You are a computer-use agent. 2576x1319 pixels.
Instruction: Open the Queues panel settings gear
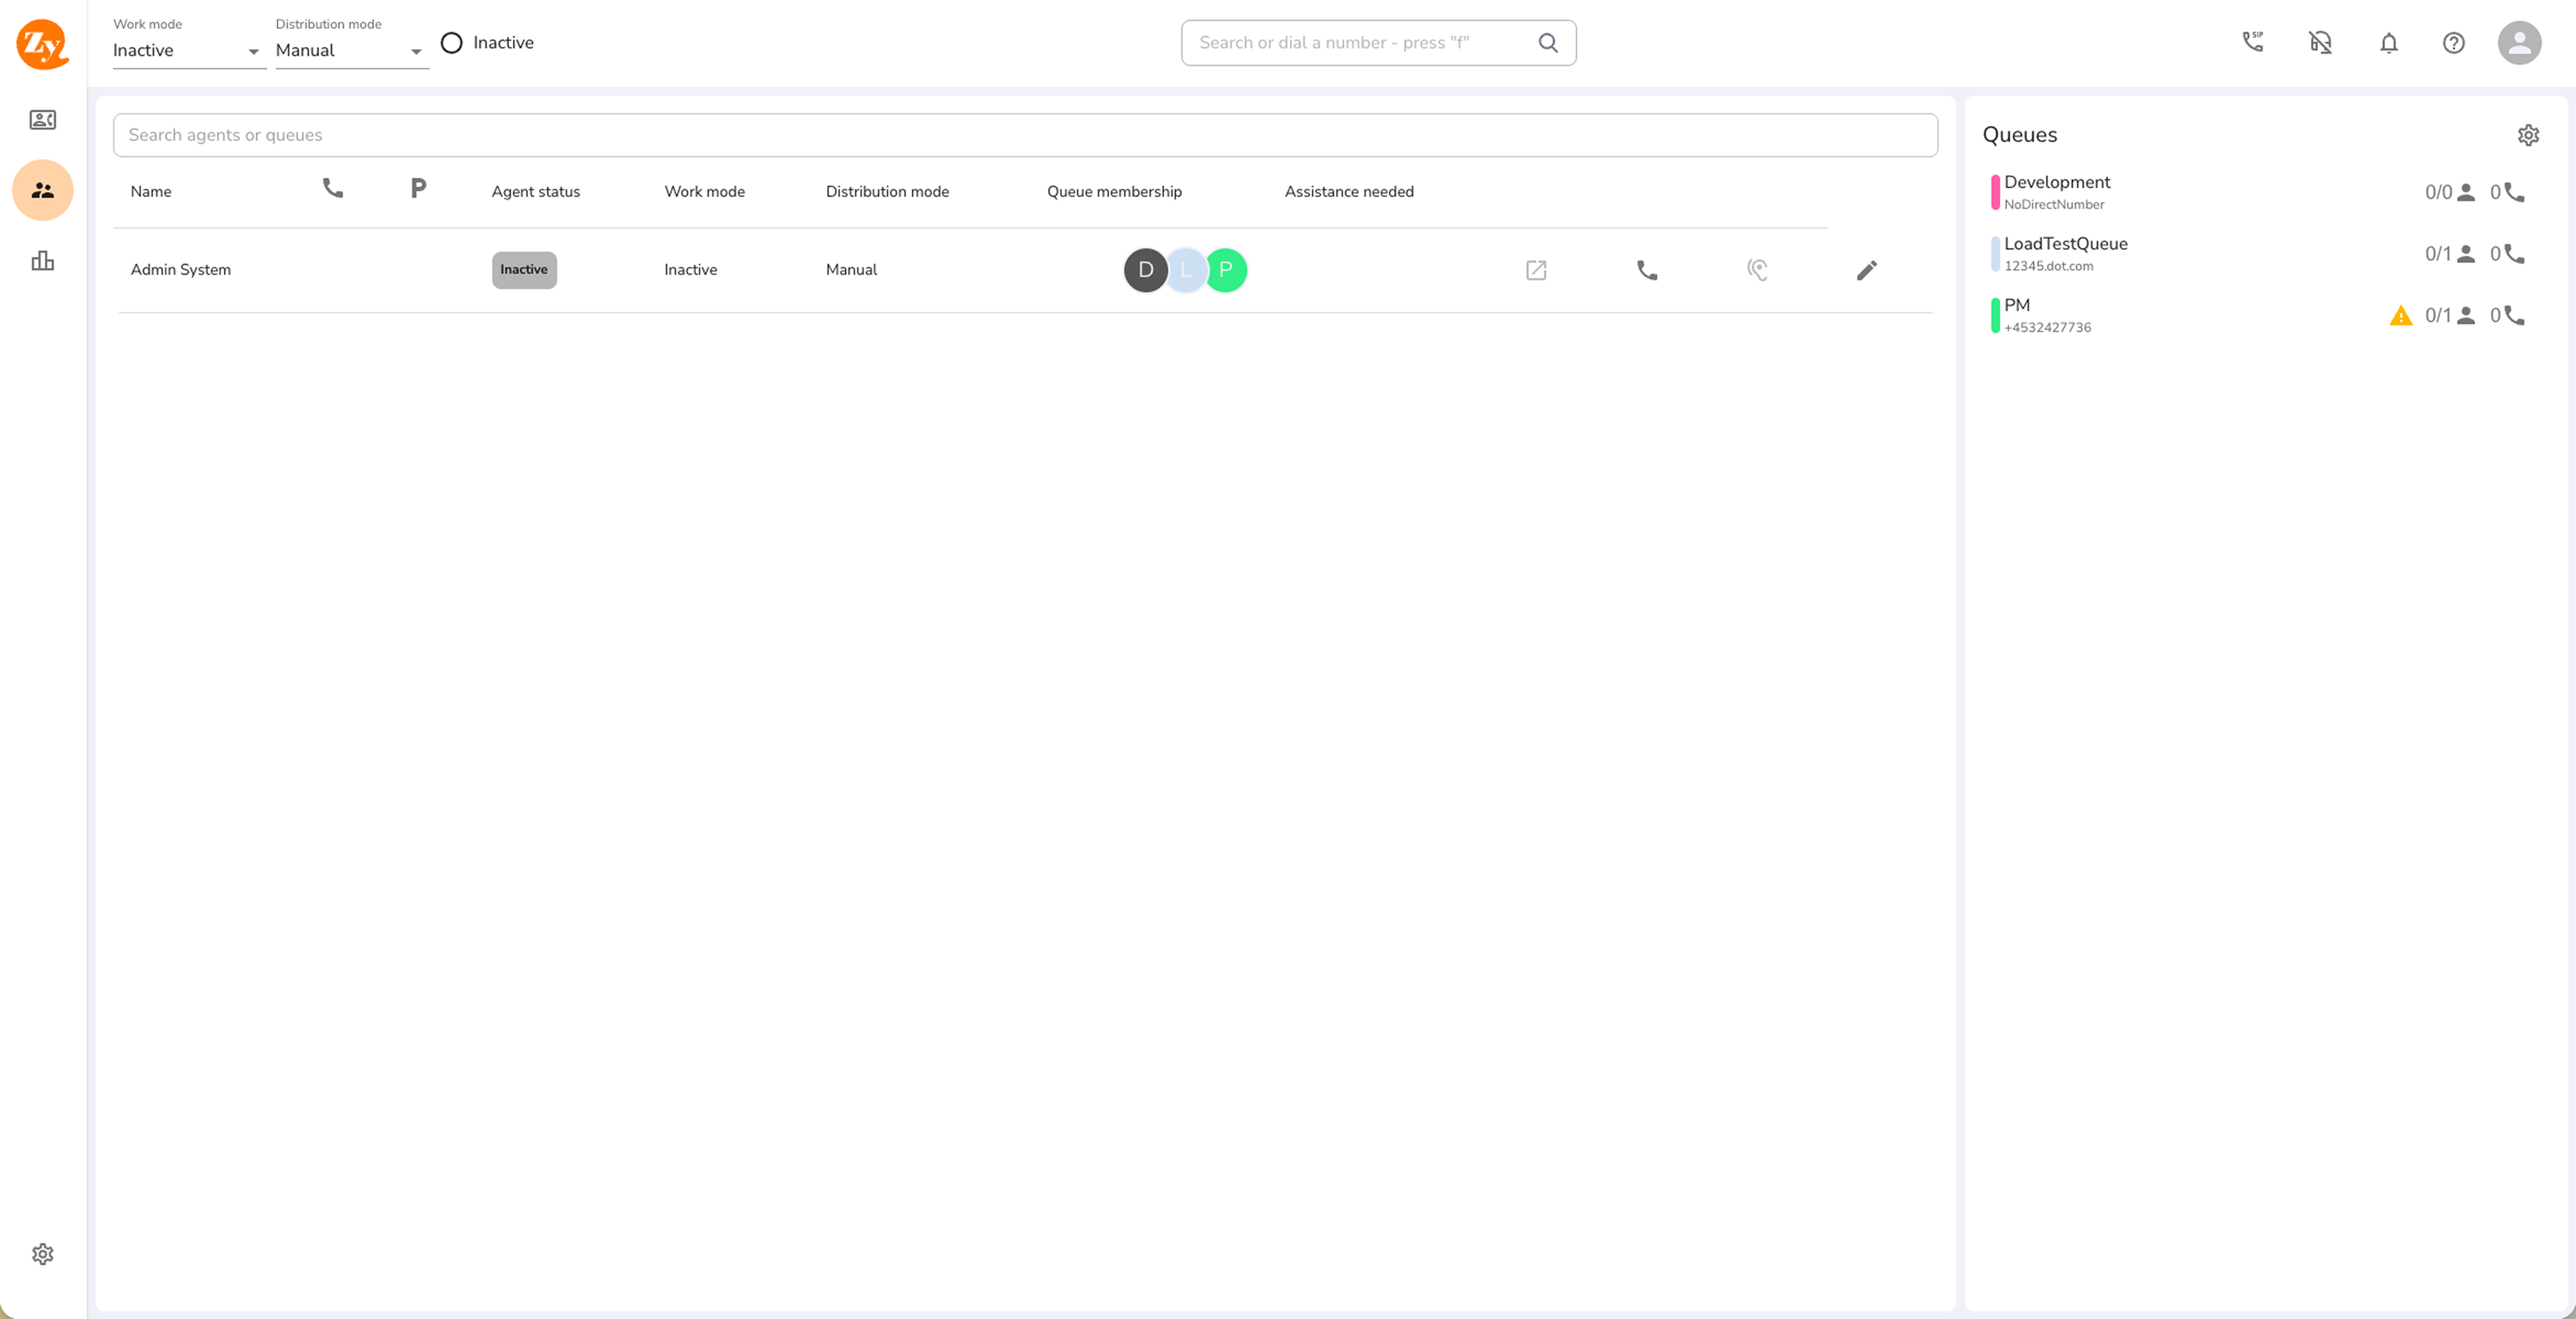pyautogui.click(x=2528, y=135)
